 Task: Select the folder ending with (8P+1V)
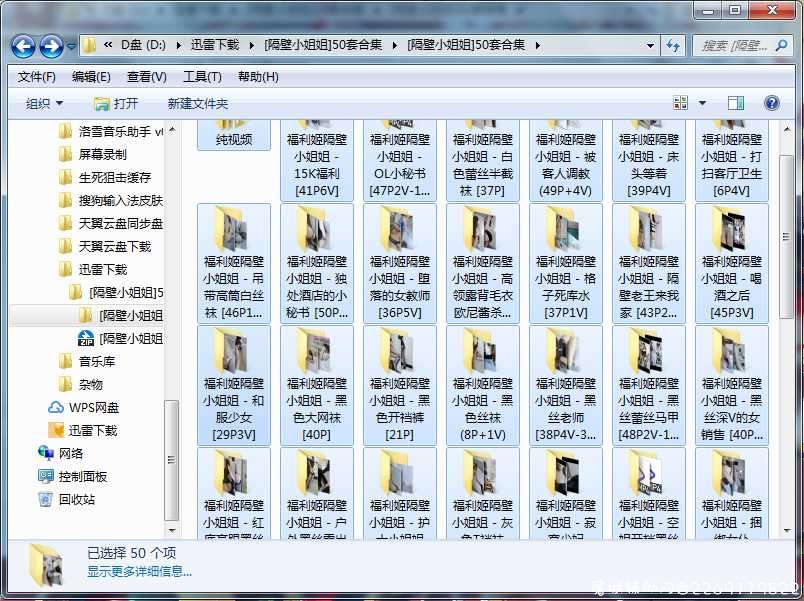483,386
